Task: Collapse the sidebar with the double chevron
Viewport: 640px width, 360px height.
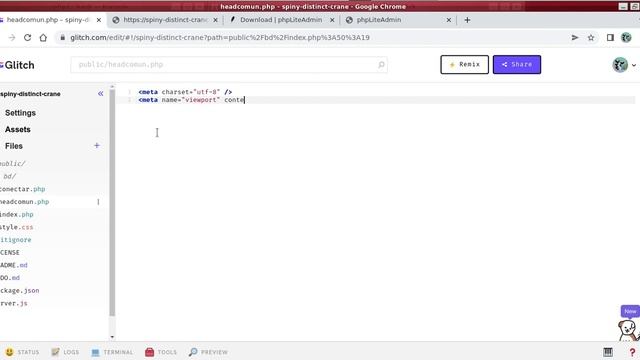Action: point(100,93)
